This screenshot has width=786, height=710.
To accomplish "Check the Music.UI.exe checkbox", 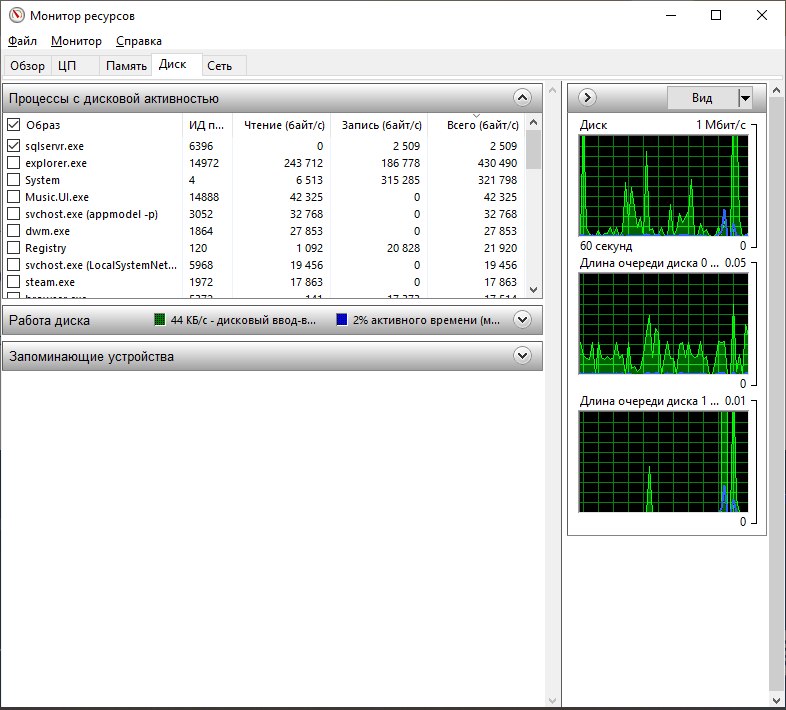I will [14, 197].
